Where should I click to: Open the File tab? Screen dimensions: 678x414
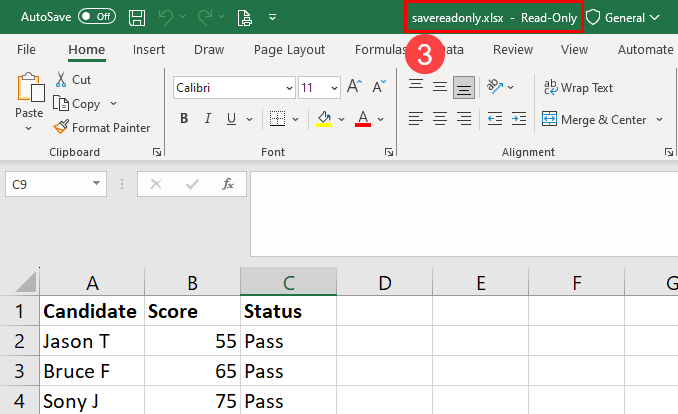26,50
